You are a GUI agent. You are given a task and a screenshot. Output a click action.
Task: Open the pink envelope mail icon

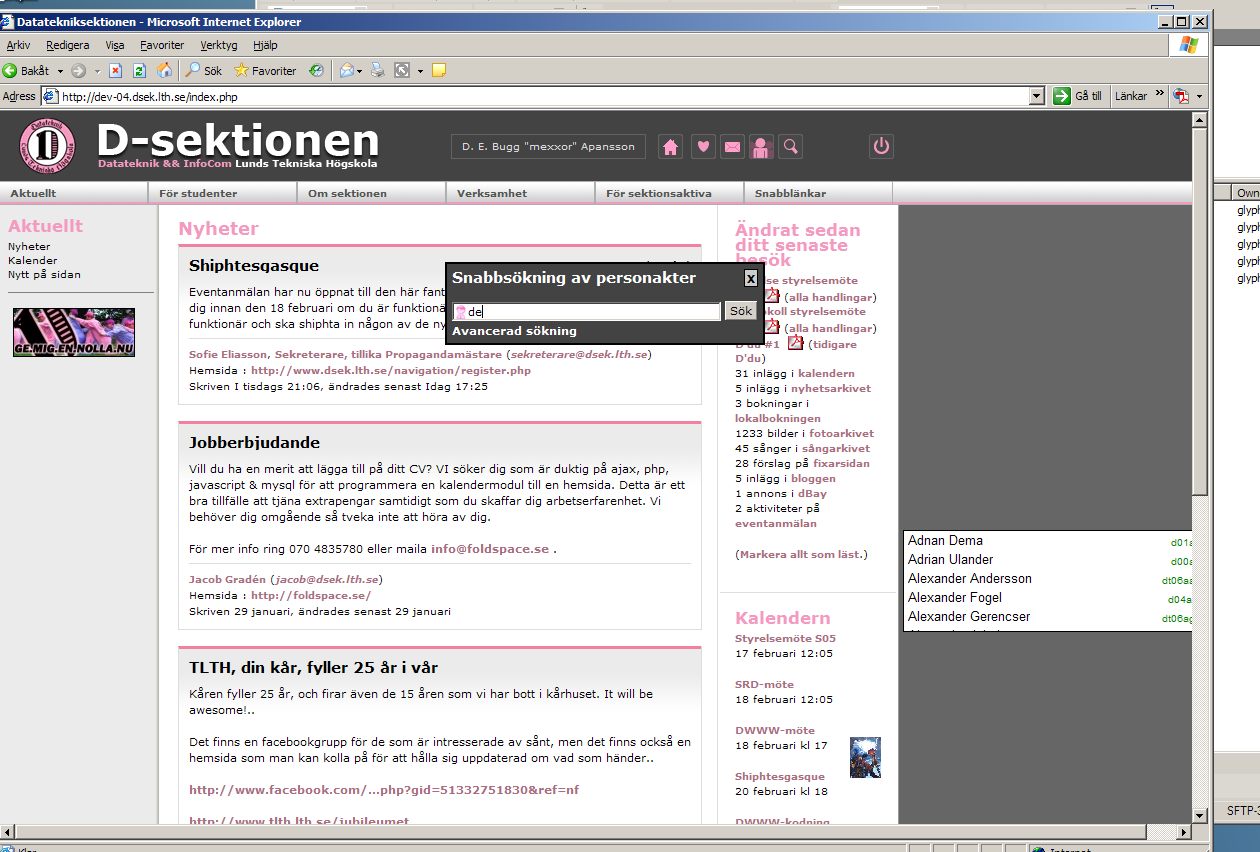coord(732,147)
